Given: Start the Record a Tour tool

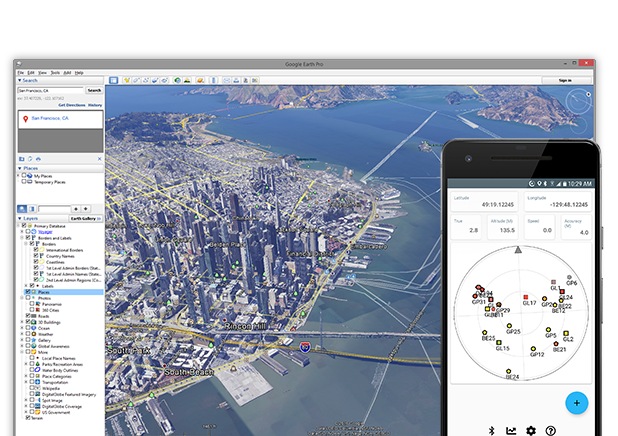Looking at the screenshot, I should (x=165, y=80).
